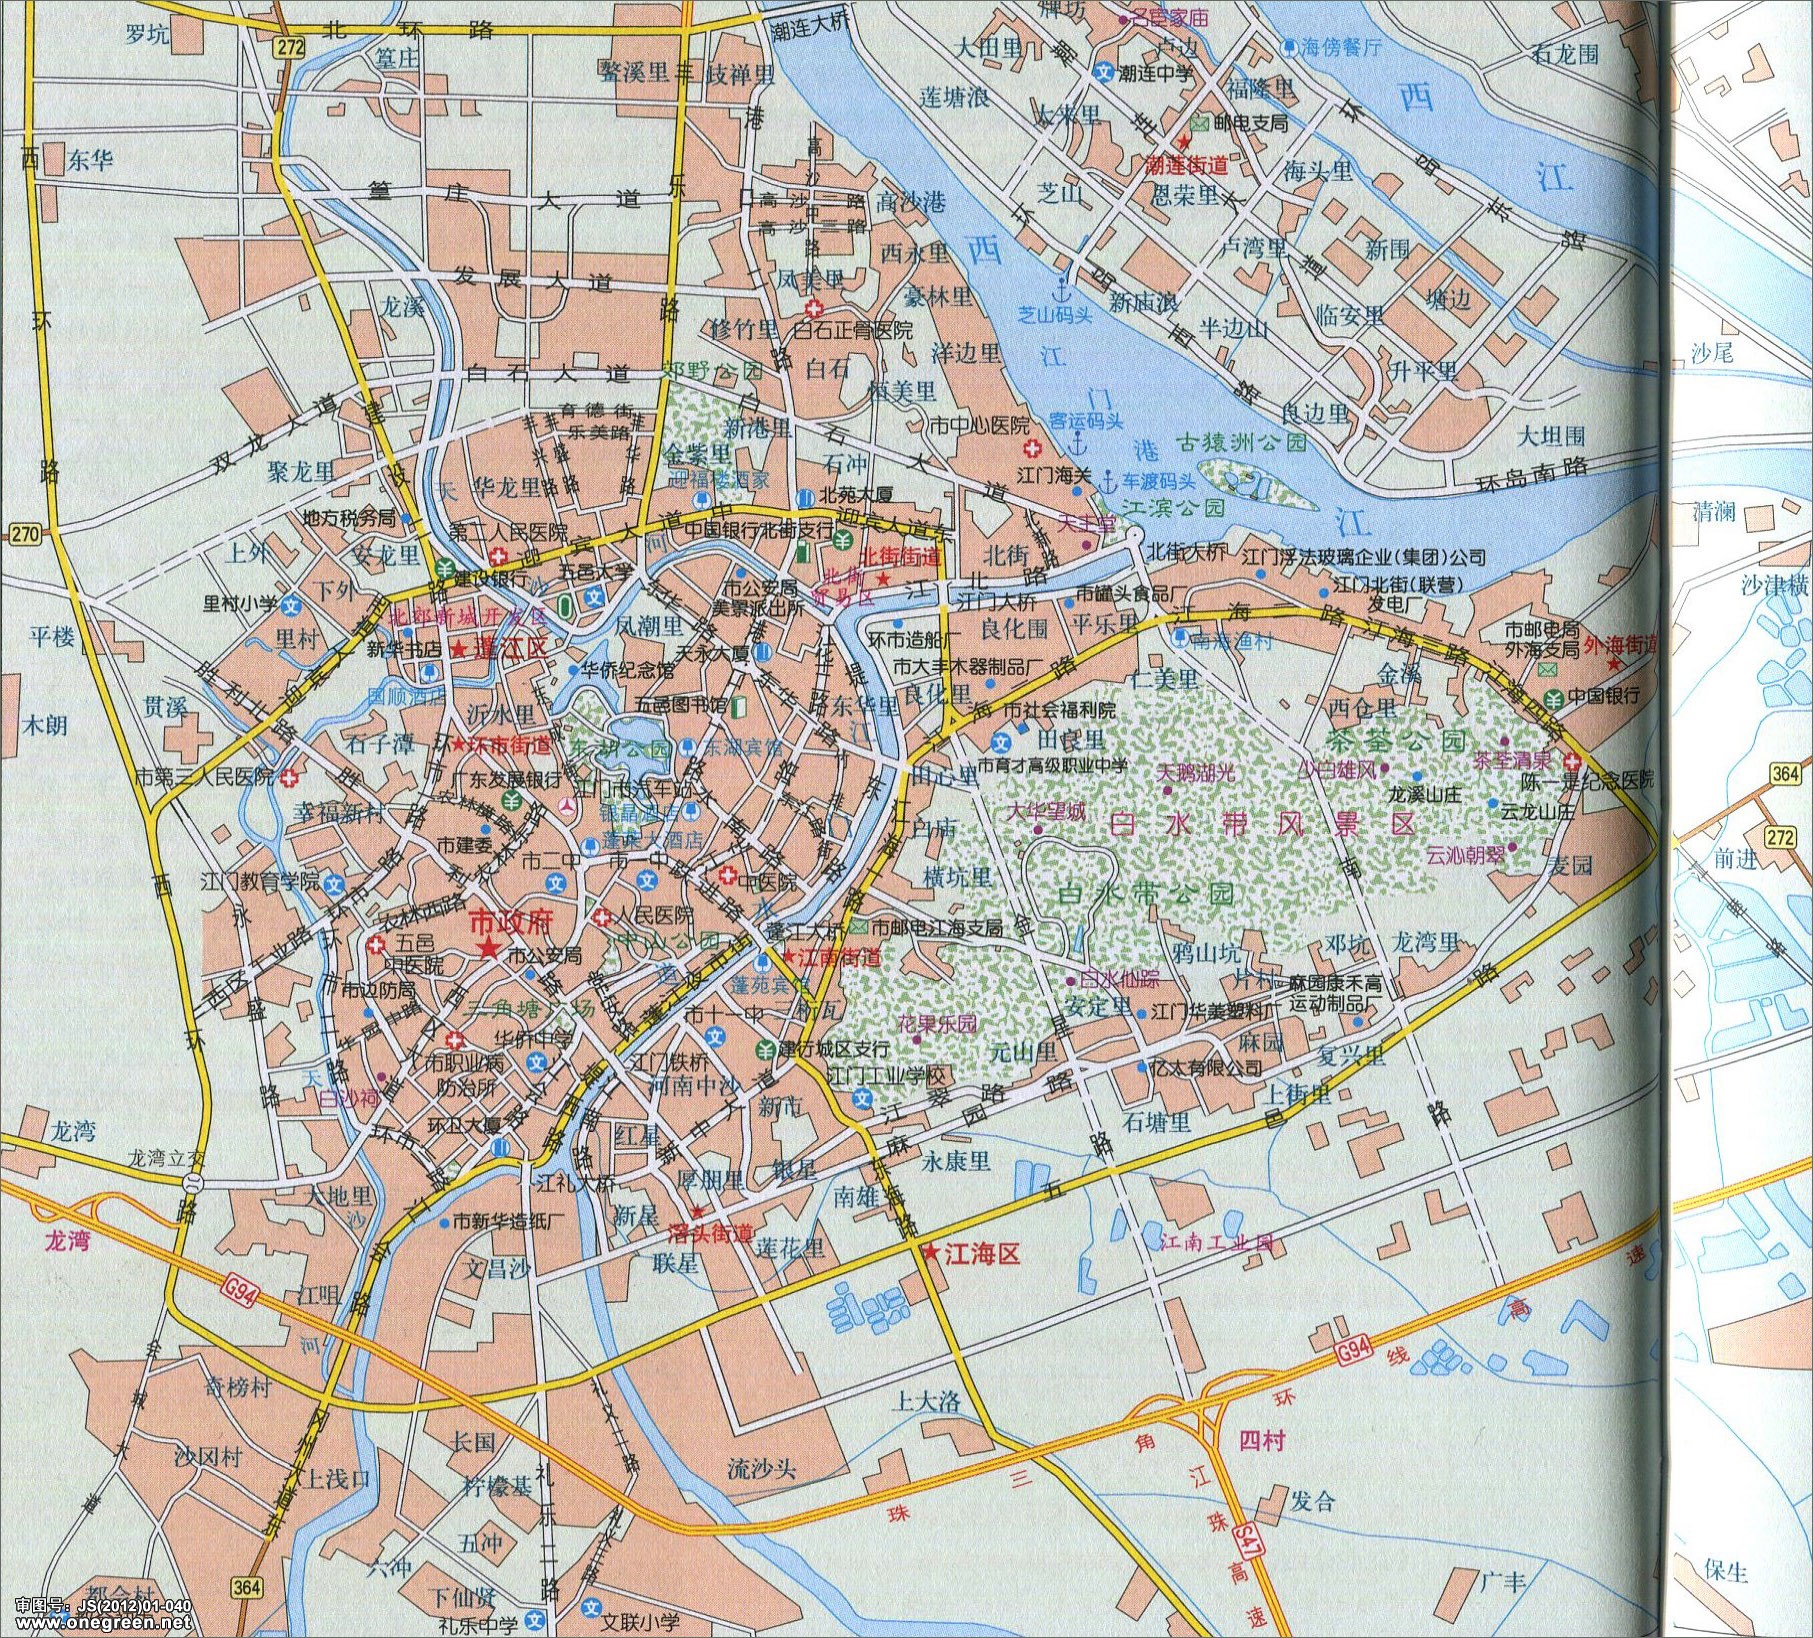This screenshot has width=1813, height=1638.
Task: Click the hospital cross at 市中心医院
Action: tap(1031, 449)
